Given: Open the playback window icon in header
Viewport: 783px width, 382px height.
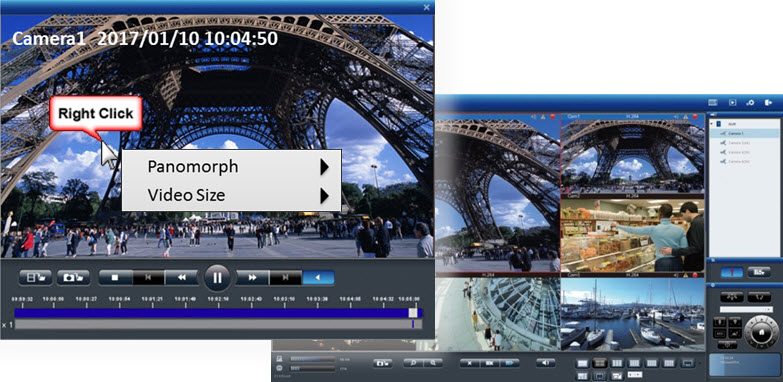Looking at the screenshot, I should pos(733,102).
